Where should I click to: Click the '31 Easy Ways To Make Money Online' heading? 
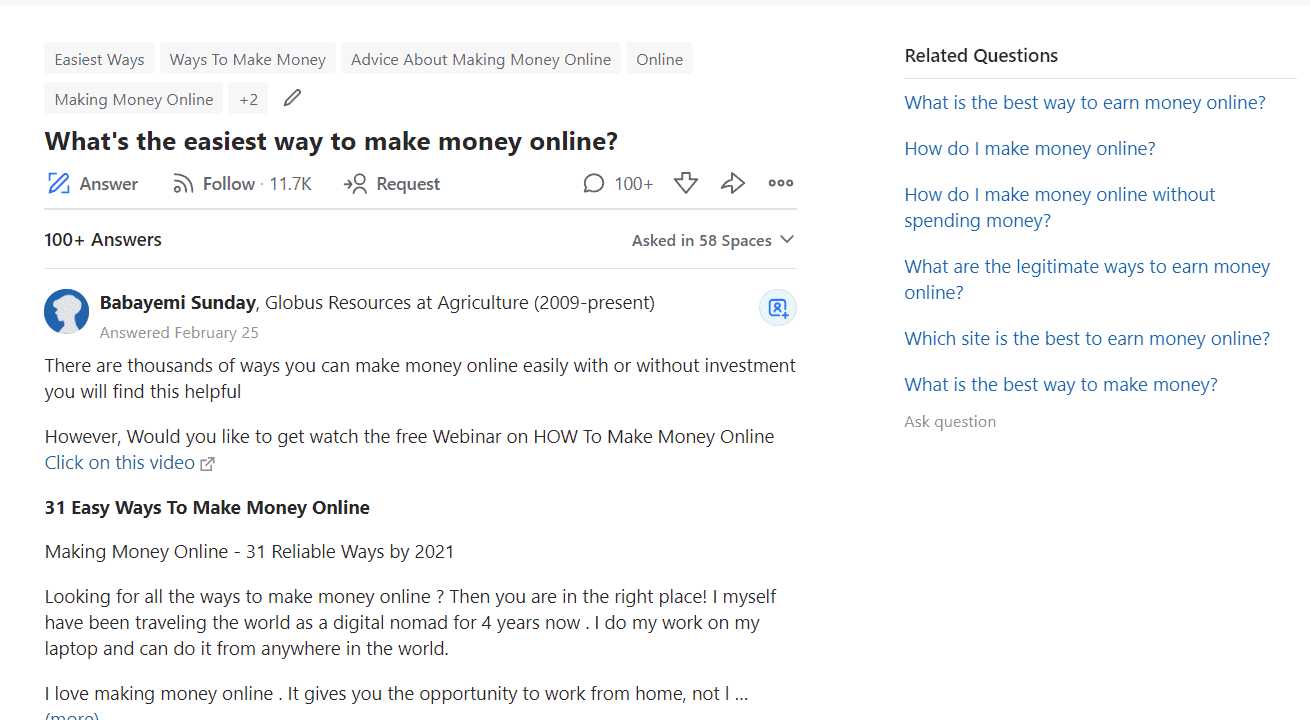pyautogui.click(x=207, y=508)
